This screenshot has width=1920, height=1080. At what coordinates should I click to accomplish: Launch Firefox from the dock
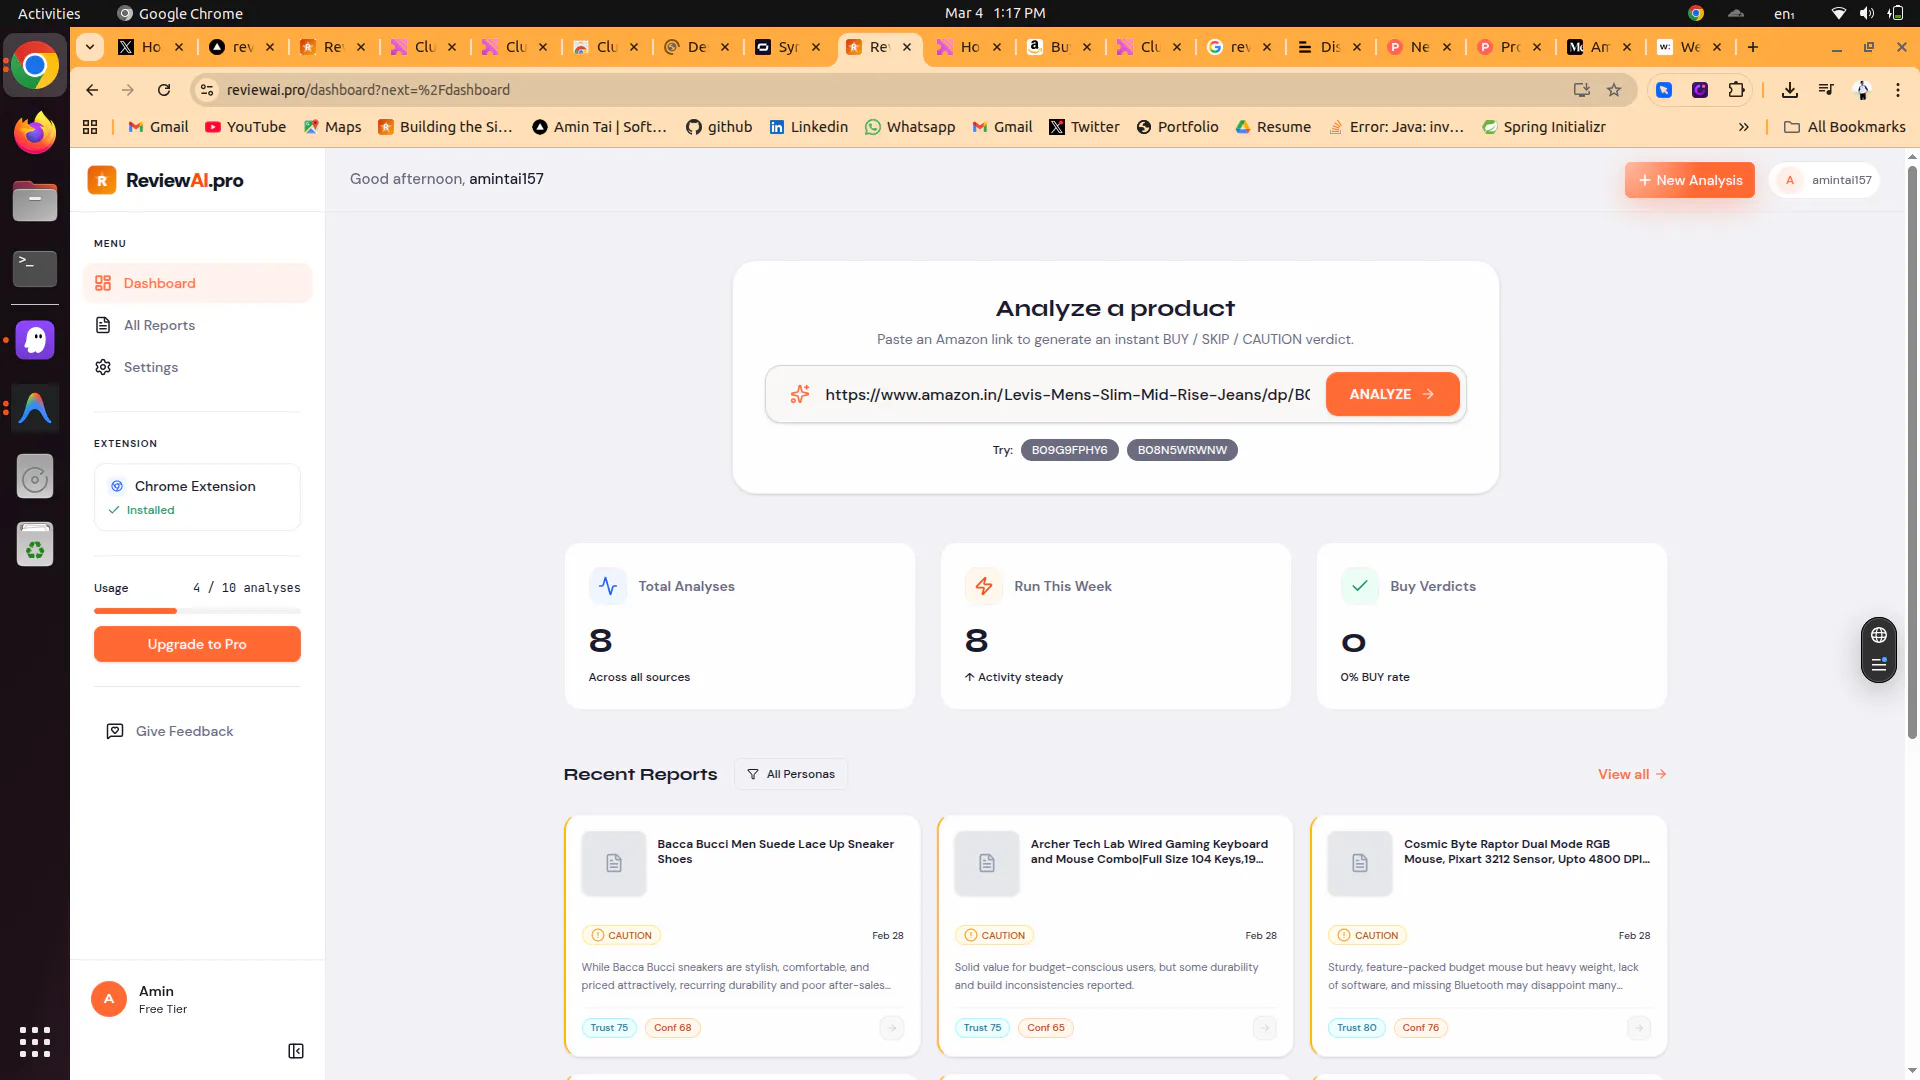coord(35,134)
